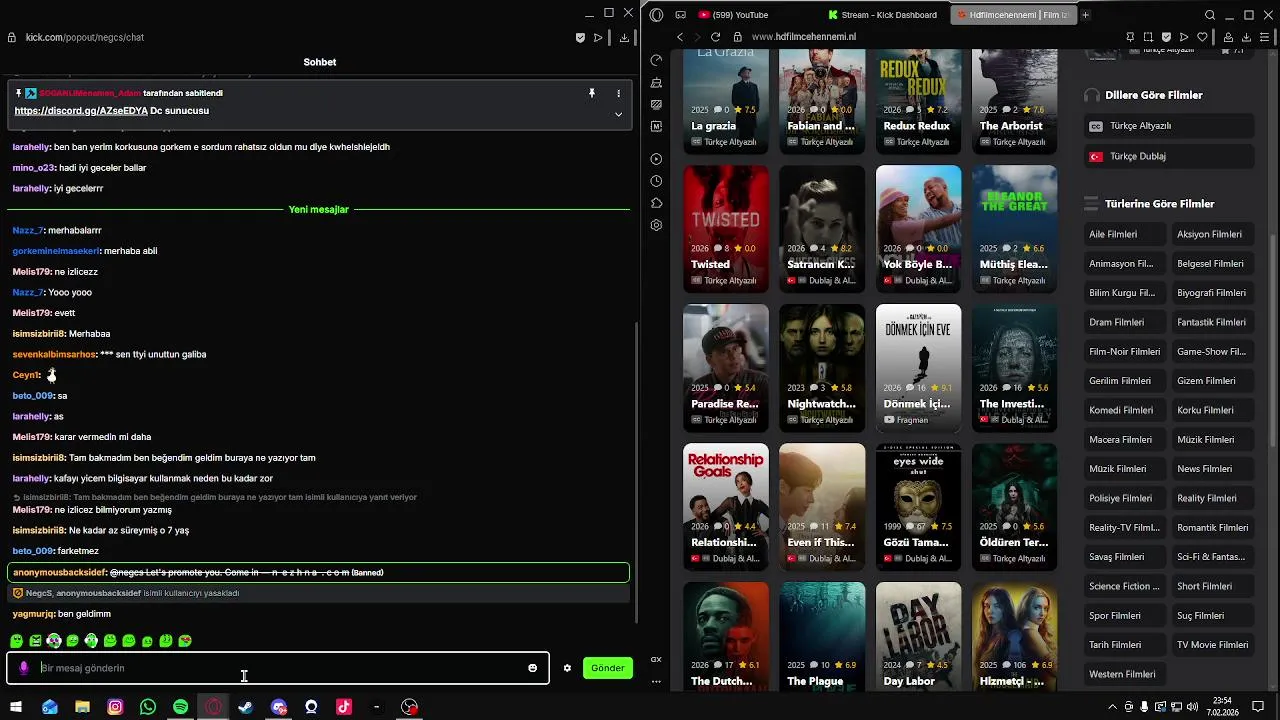Click the Twisted movie poster
Image resolution: width=1280 pixels, height=720 pixels.
pyautogui.click(x=726, y=228)
